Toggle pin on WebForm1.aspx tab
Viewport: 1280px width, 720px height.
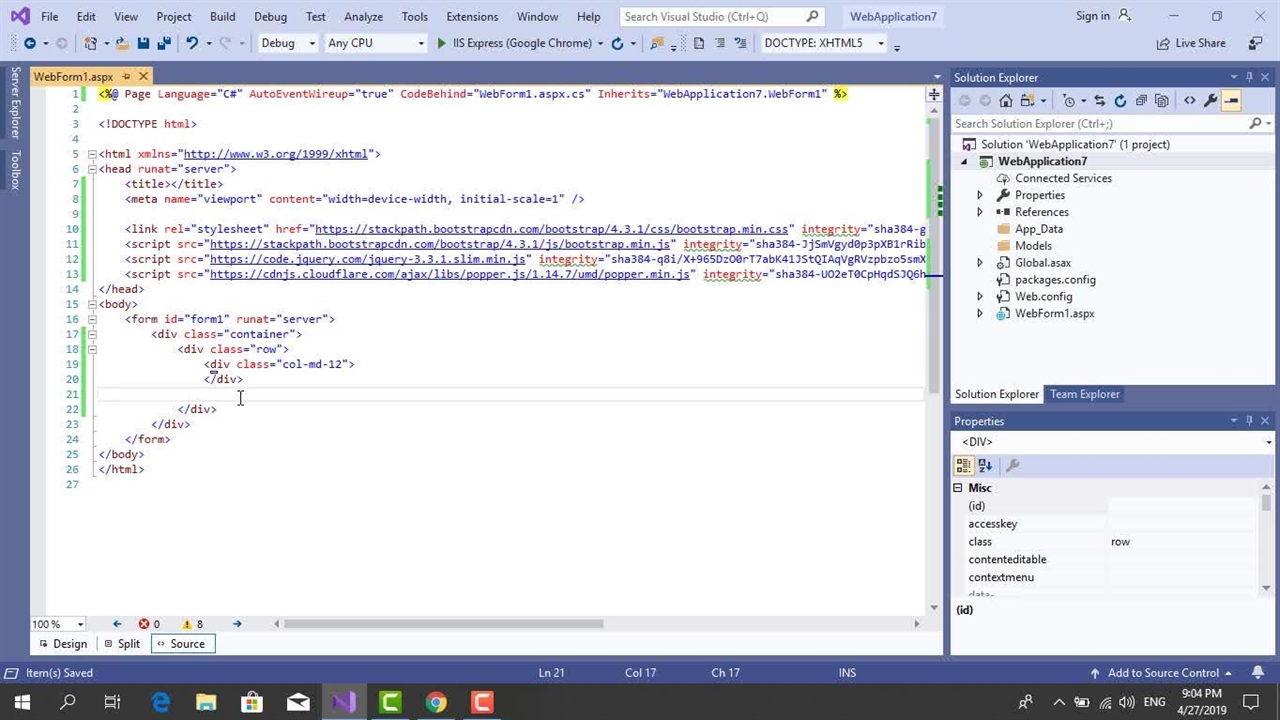pyautogui.click(x=126, y=77)
